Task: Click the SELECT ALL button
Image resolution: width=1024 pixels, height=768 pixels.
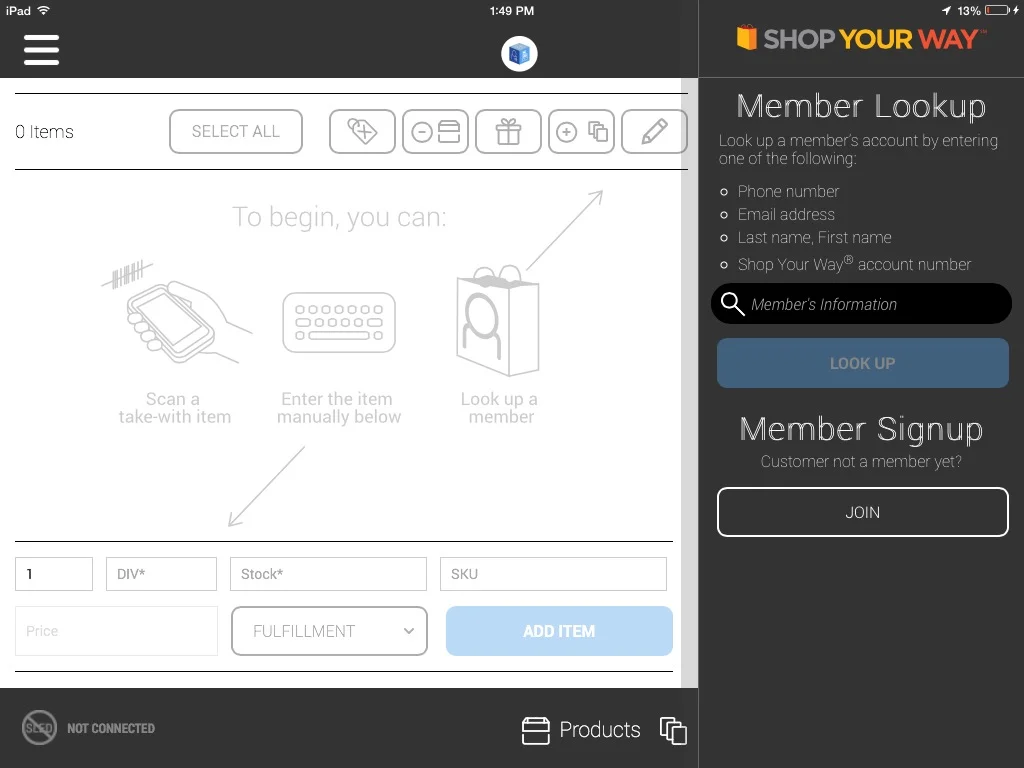Action: click(x=236, y=131)
